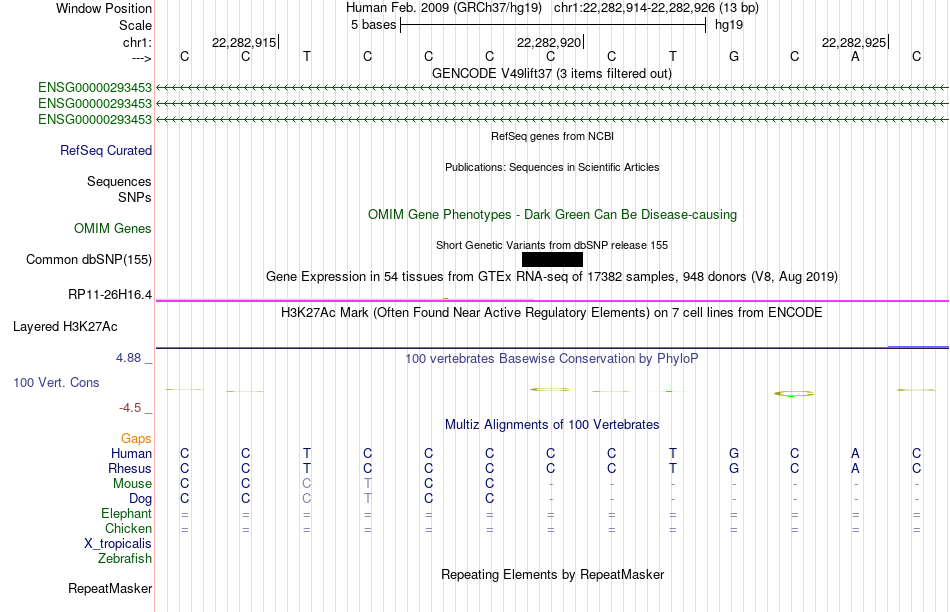Viewport: 950px width, 612px height.
Task: Click the -4.5 PhyloP lower scale value
Action: coord(130,408)
